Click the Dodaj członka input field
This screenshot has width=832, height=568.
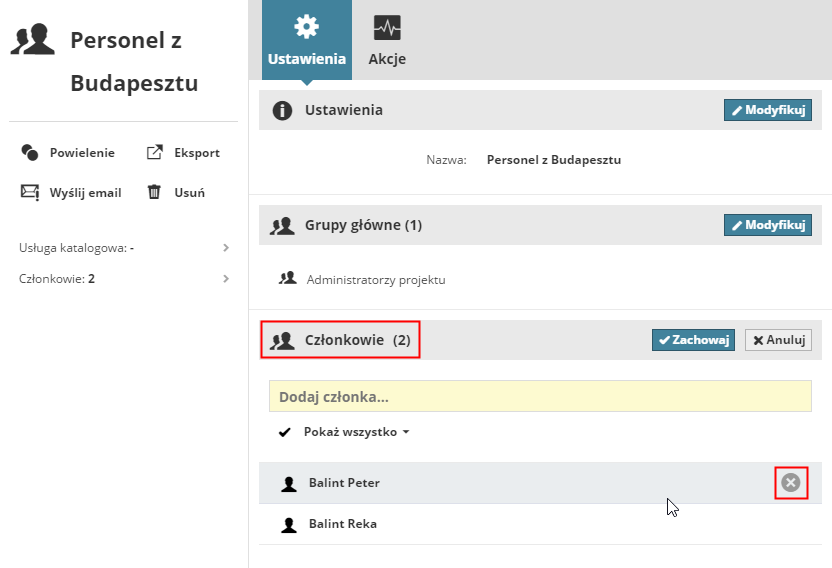(x=540, y=397)
